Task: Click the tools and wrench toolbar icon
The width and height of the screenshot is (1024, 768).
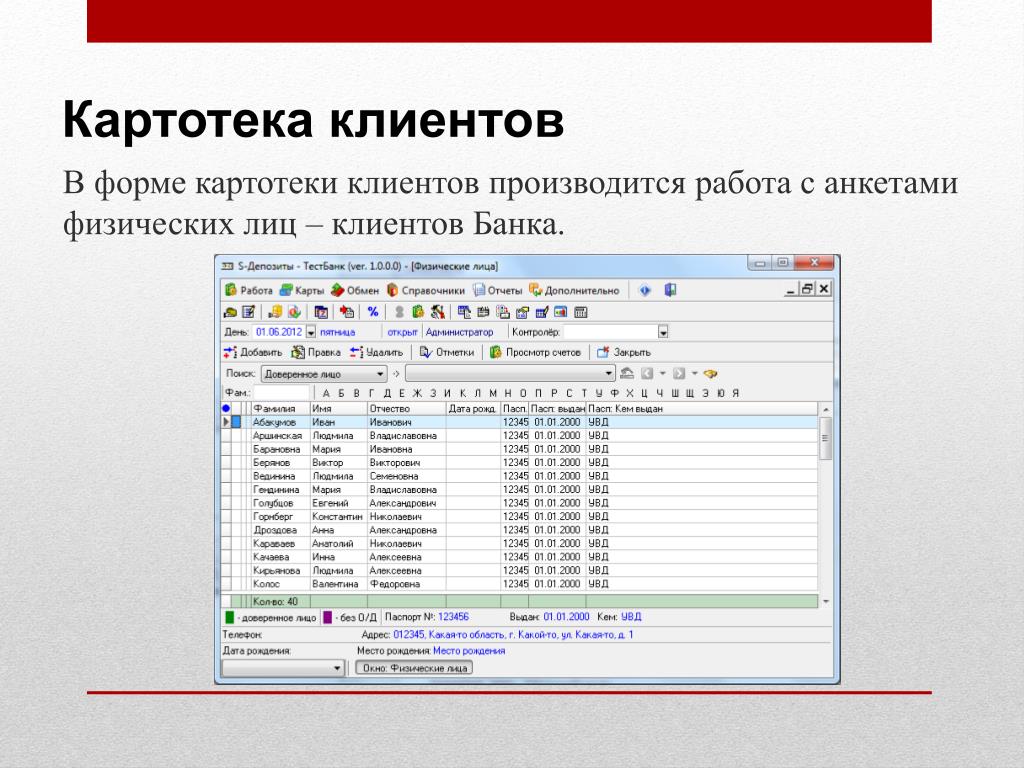Action: pyautogui.click(x=438, y=312)
